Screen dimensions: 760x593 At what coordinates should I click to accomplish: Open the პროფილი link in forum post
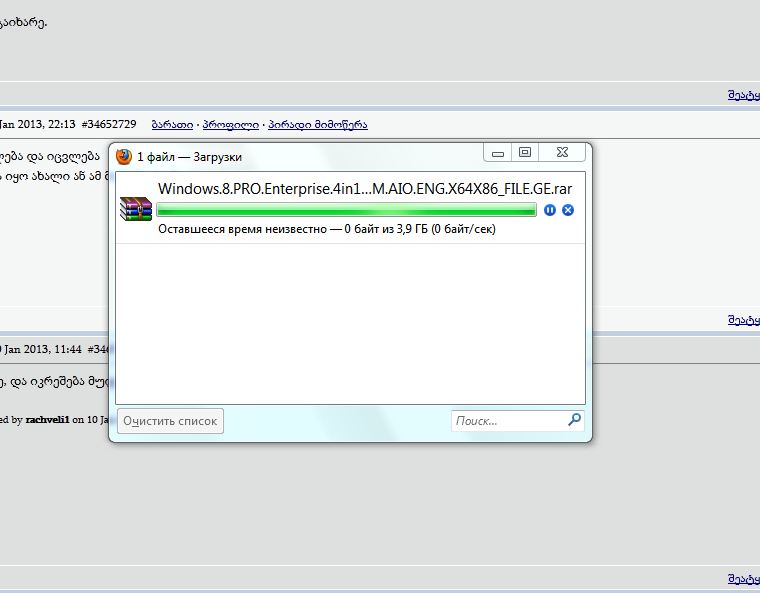[x=231, y=125]
